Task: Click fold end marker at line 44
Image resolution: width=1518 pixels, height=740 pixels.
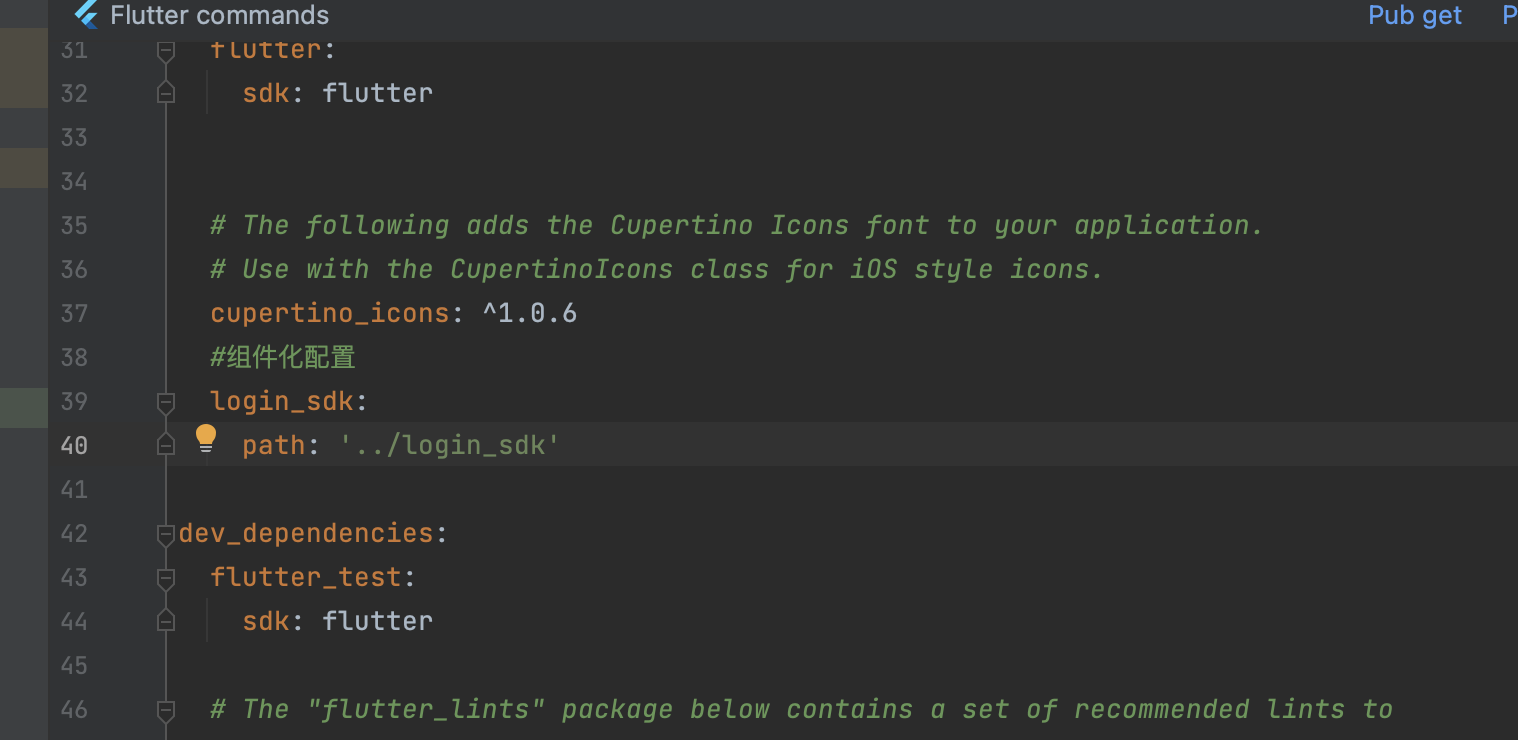Action: coord(166,621)
